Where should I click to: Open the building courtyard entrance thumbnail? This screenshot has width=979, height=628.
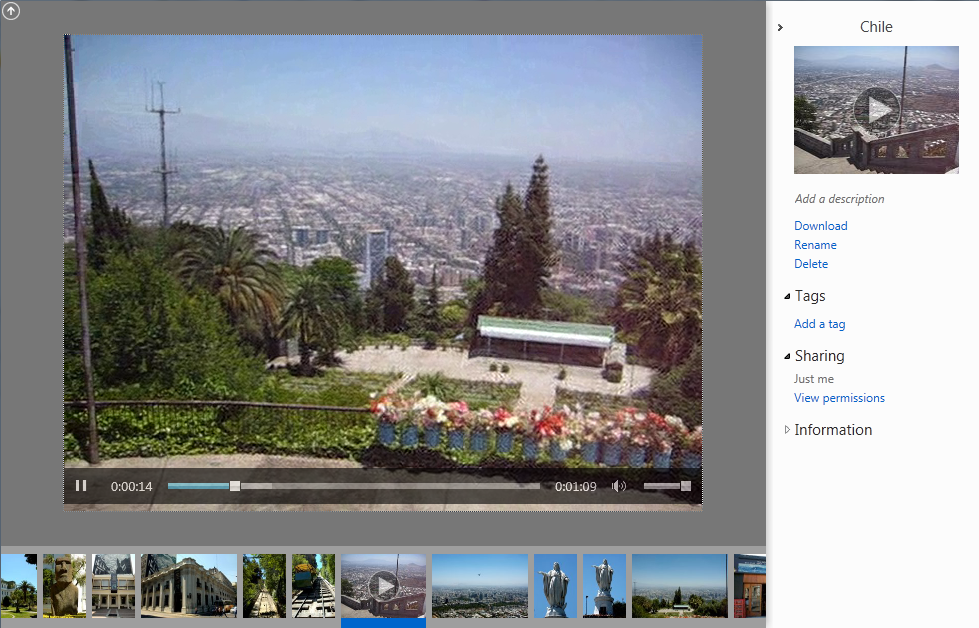[x=113, y=586]
